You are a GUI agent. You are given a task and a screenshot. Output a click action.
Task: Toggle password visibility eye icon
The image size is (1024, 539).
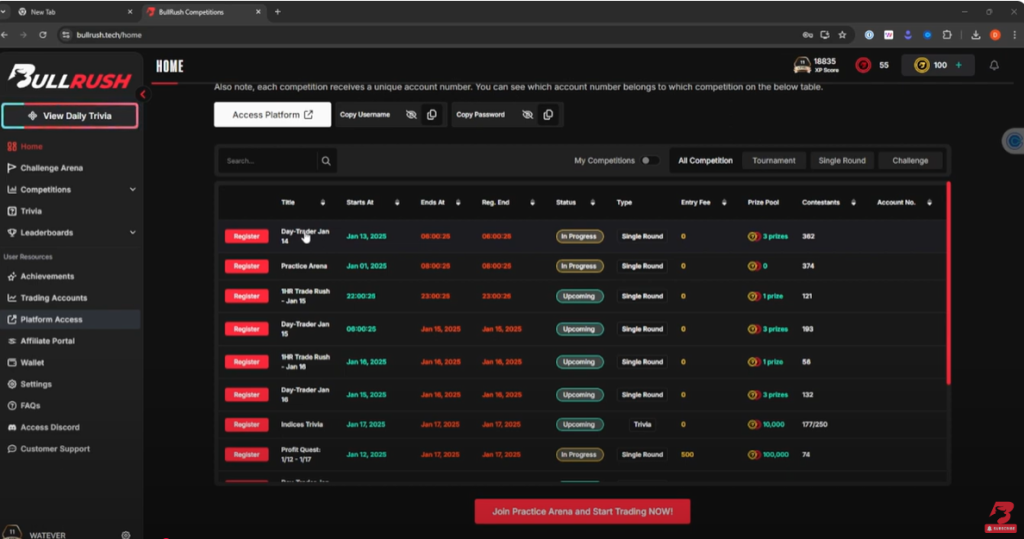[x=527, y=114]
